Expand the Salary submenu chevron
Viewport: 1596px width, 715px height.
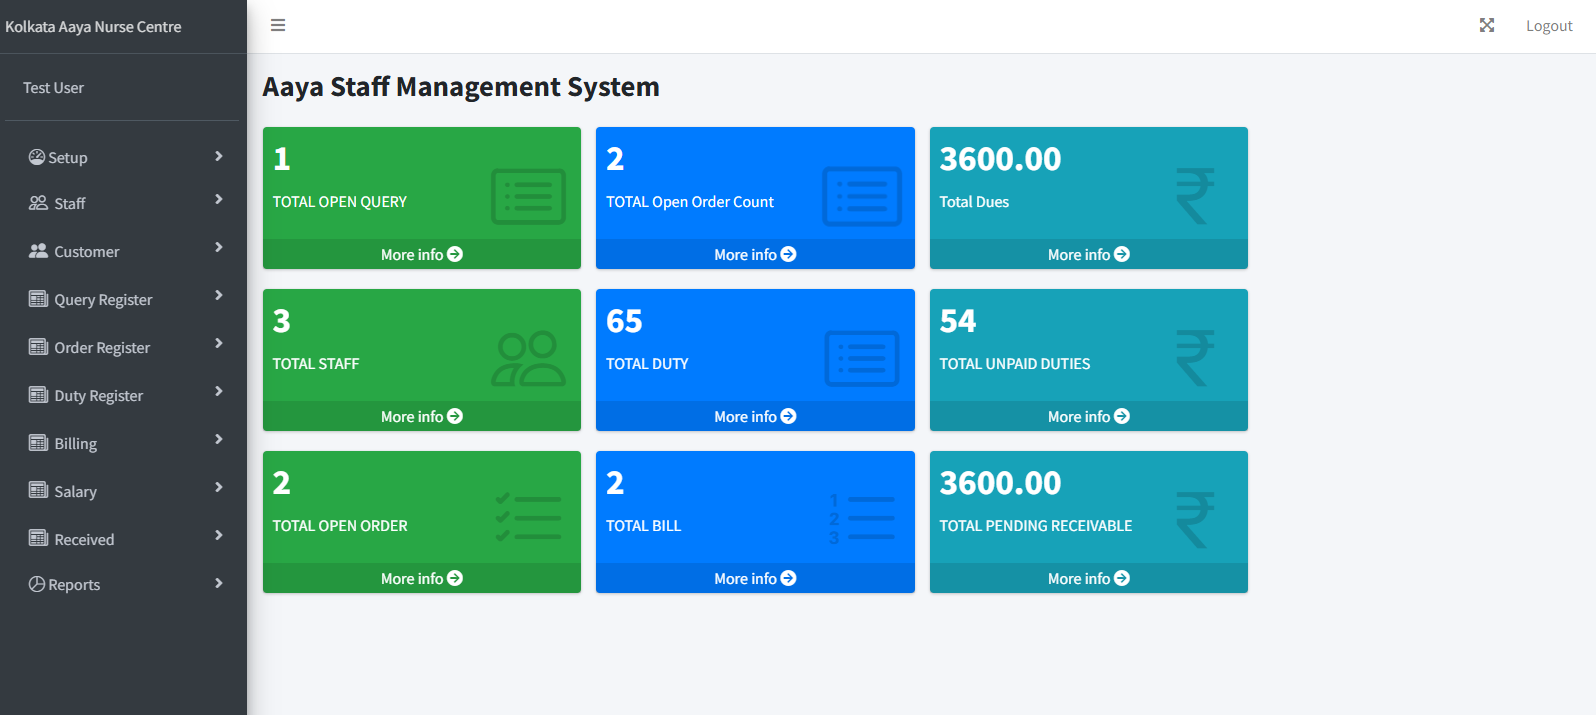[218, 488]
